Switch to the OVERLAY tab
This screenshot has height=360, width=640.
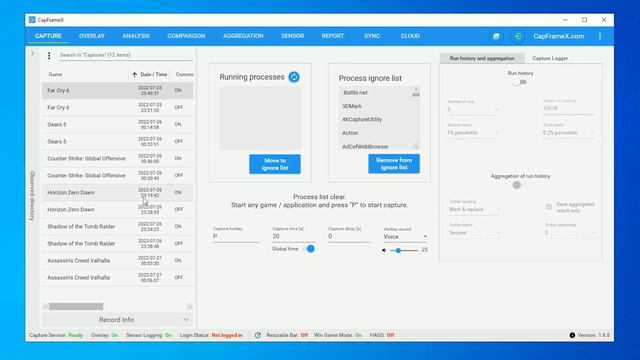92,36
